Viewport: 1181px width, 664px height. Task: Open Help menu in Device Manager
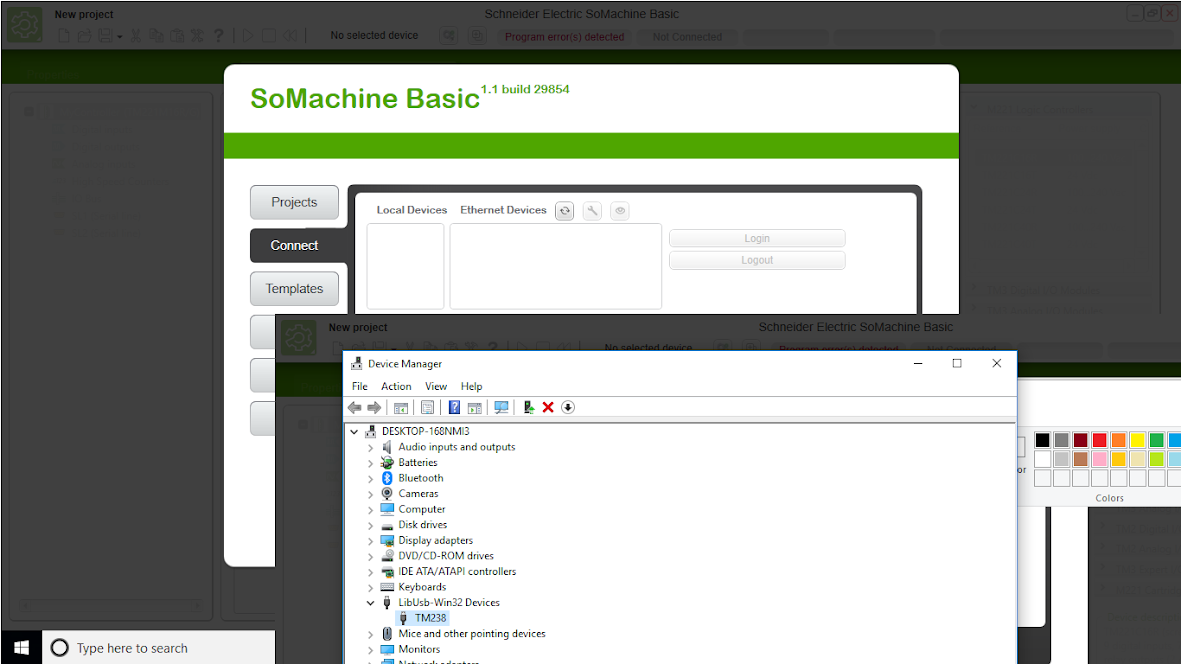471,386
